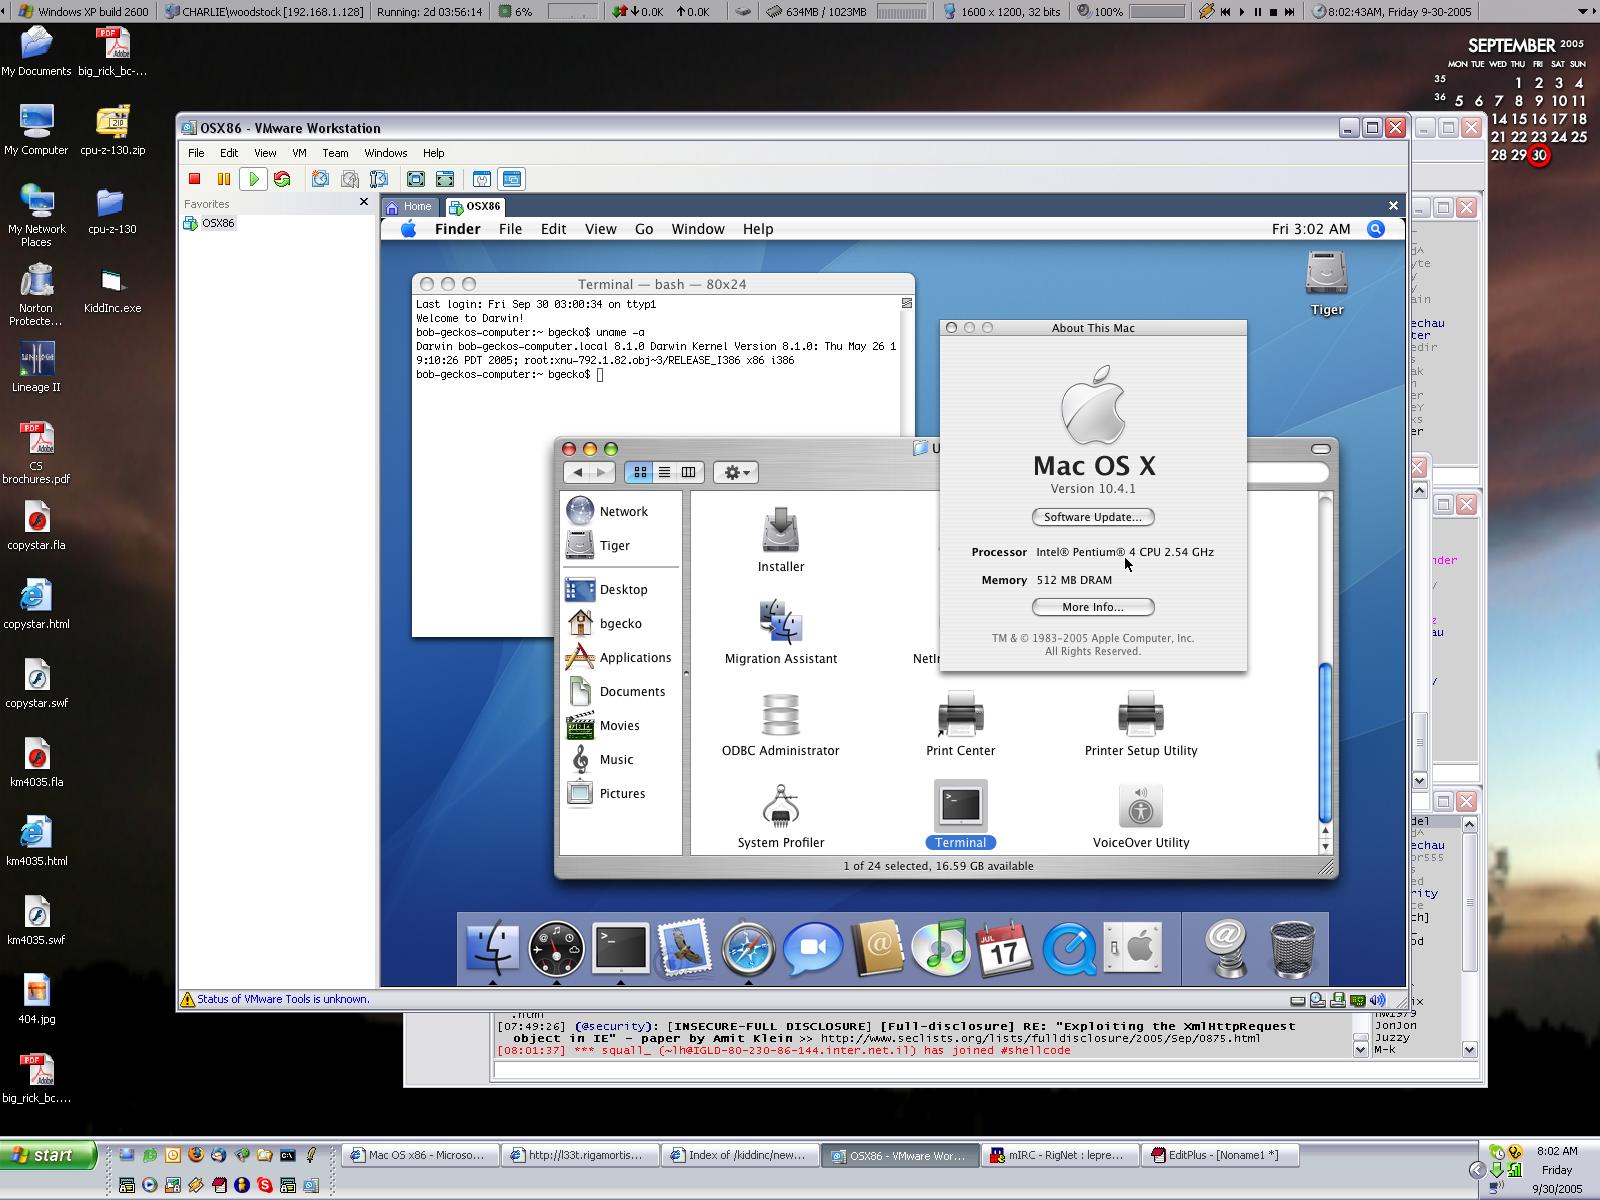Go back in Finder window
This screenshot has width=1600, height=1200.
[577, 472]
